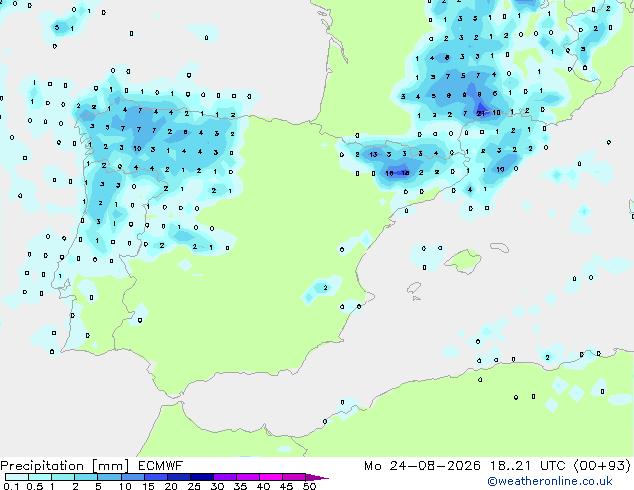Click the '18..21 UTC' time label

click(528, 466)
